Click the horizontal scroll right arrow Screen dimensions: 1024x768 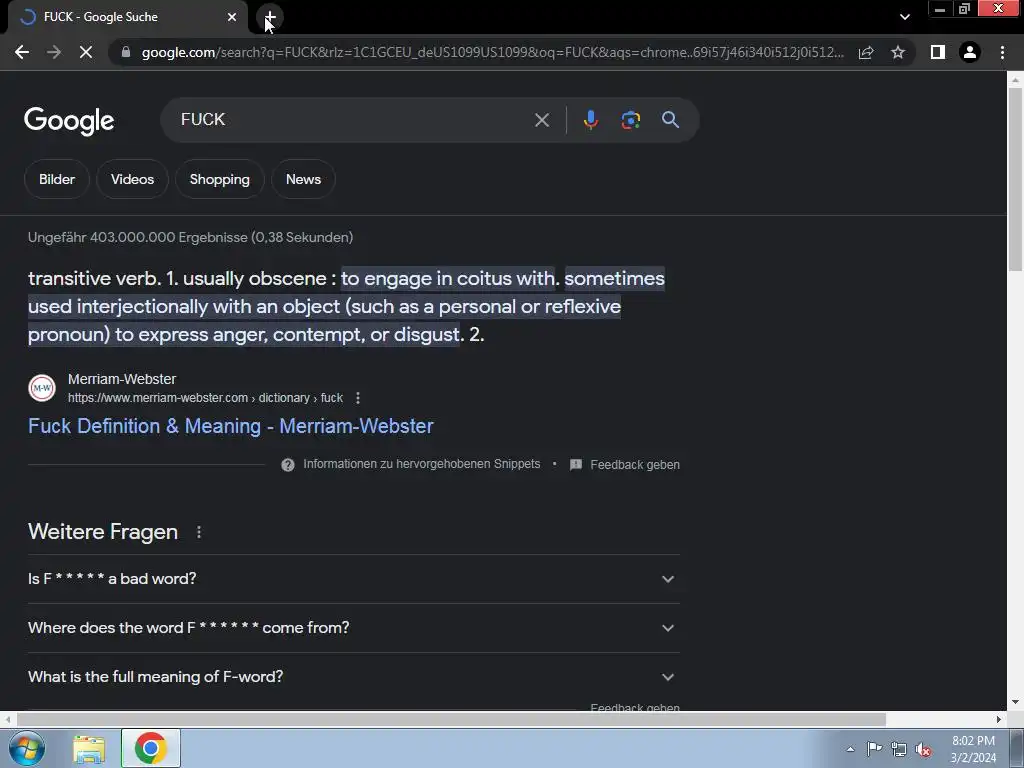999,719
